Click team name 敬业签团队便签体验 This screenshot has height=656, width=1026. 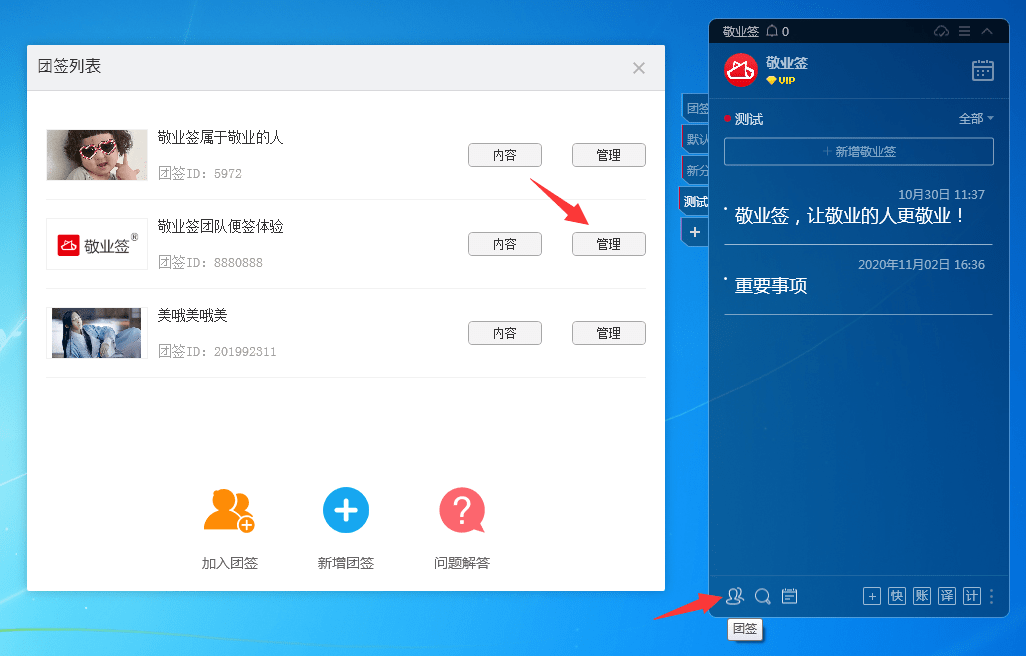tap(221, 226)
